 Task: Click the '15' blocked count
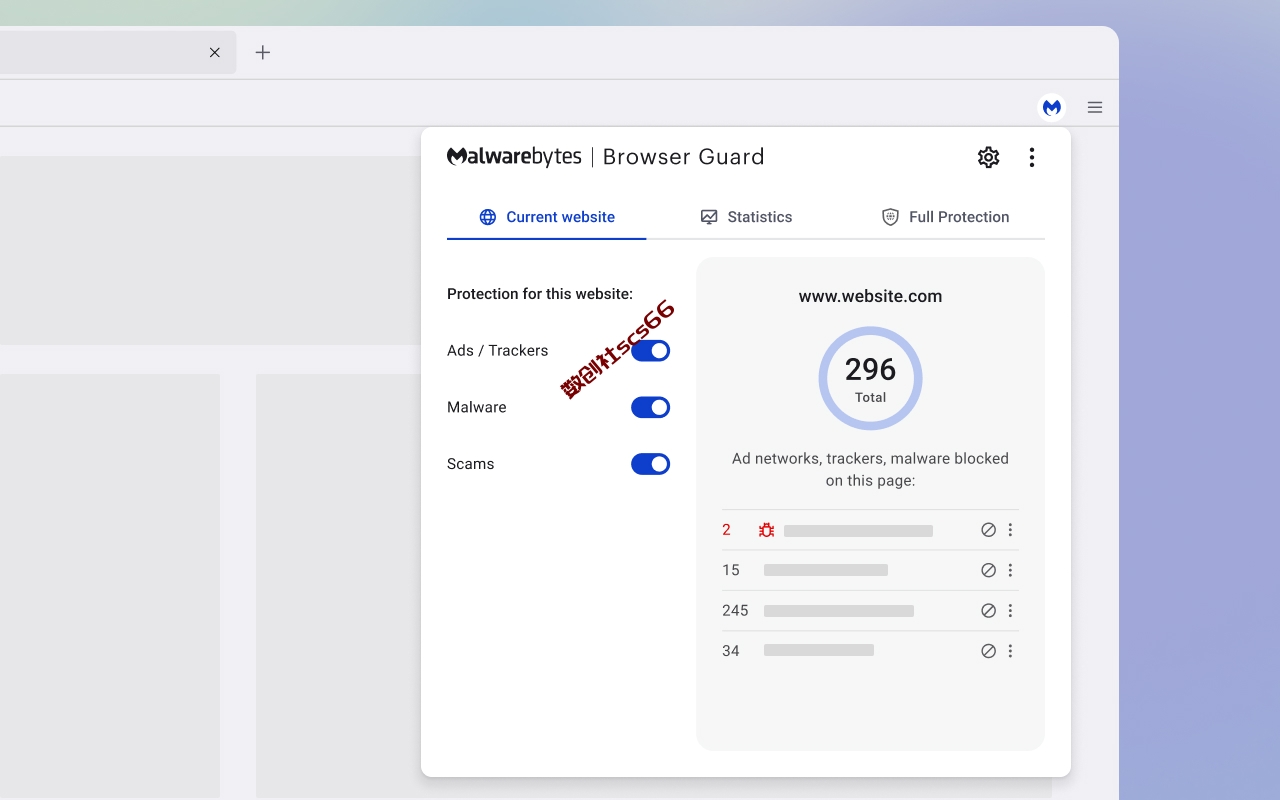(x=731, y=570)
